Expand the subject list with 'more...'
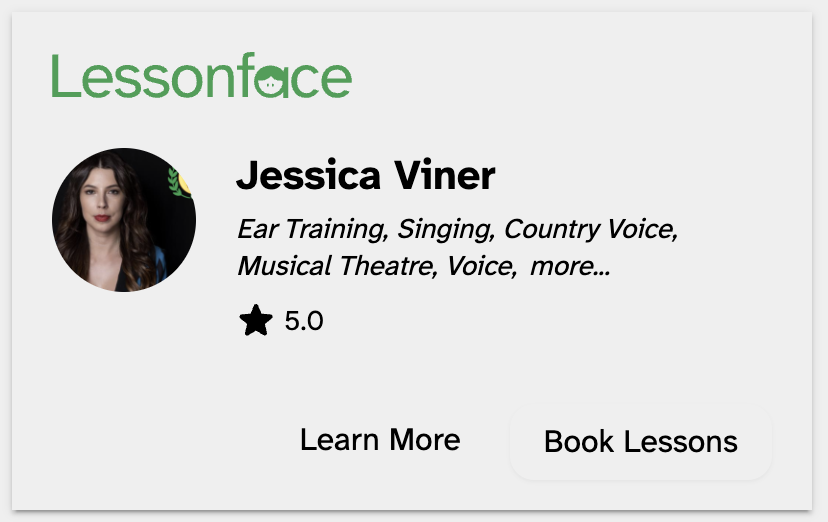This screenshot has width=828, height=522. [x=570, y=266]
